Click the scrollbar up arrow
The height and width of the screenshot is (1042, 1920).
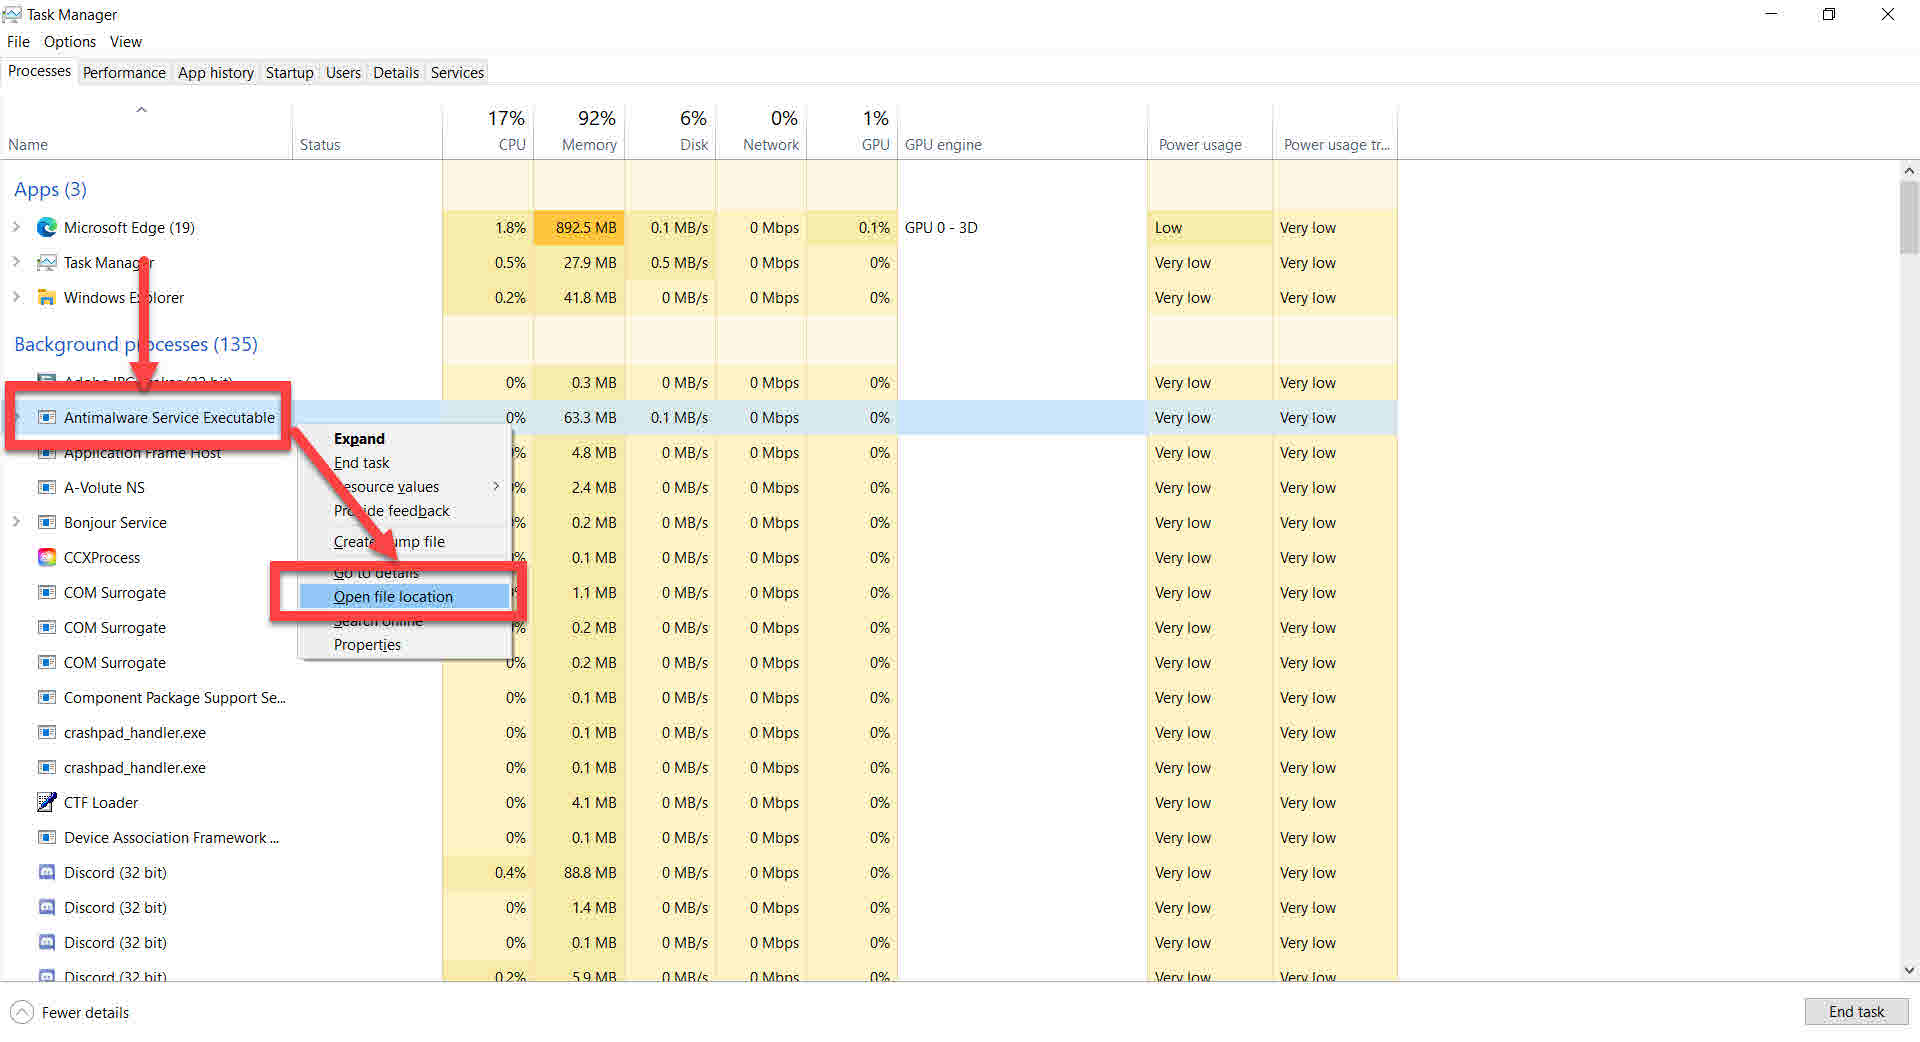point(1909,171)
